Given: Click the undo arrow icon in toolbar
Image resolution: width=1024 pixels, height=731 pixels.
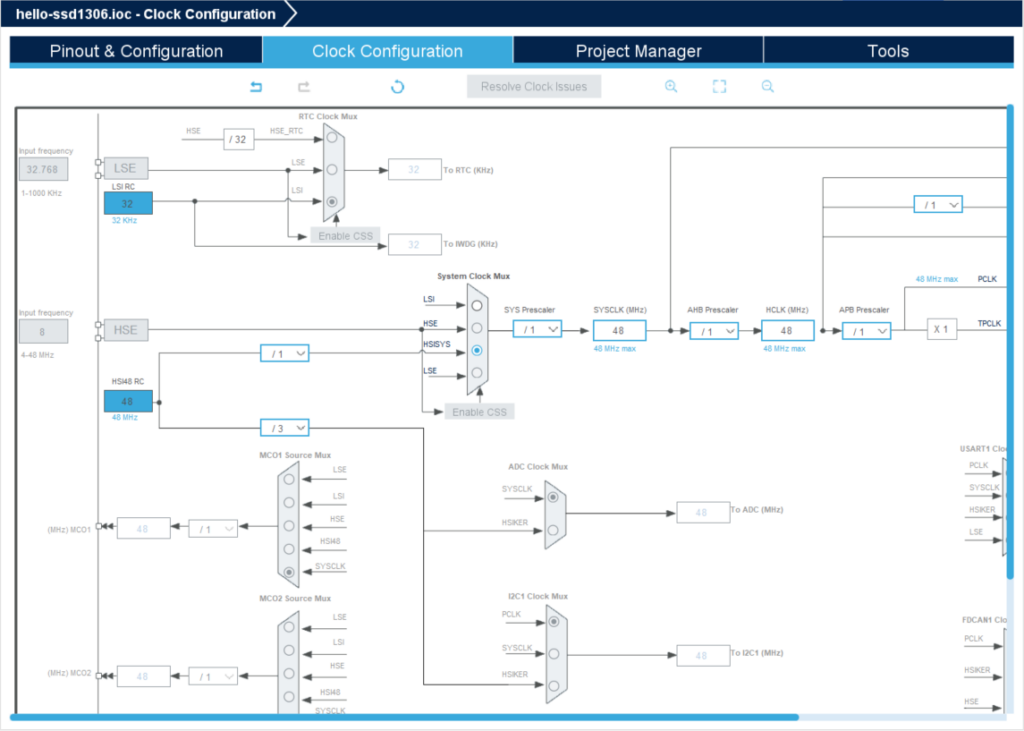Looking at the screenshot, I should pos(256,87).
